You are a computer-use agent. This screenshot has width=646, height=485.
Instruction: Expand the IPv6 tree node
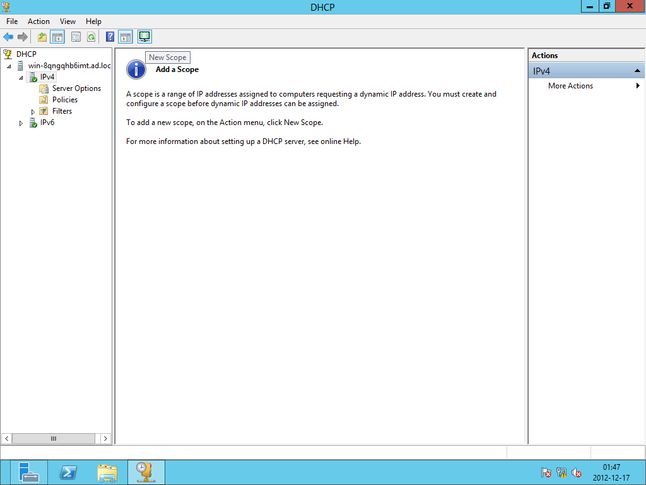tap(21, 123)
